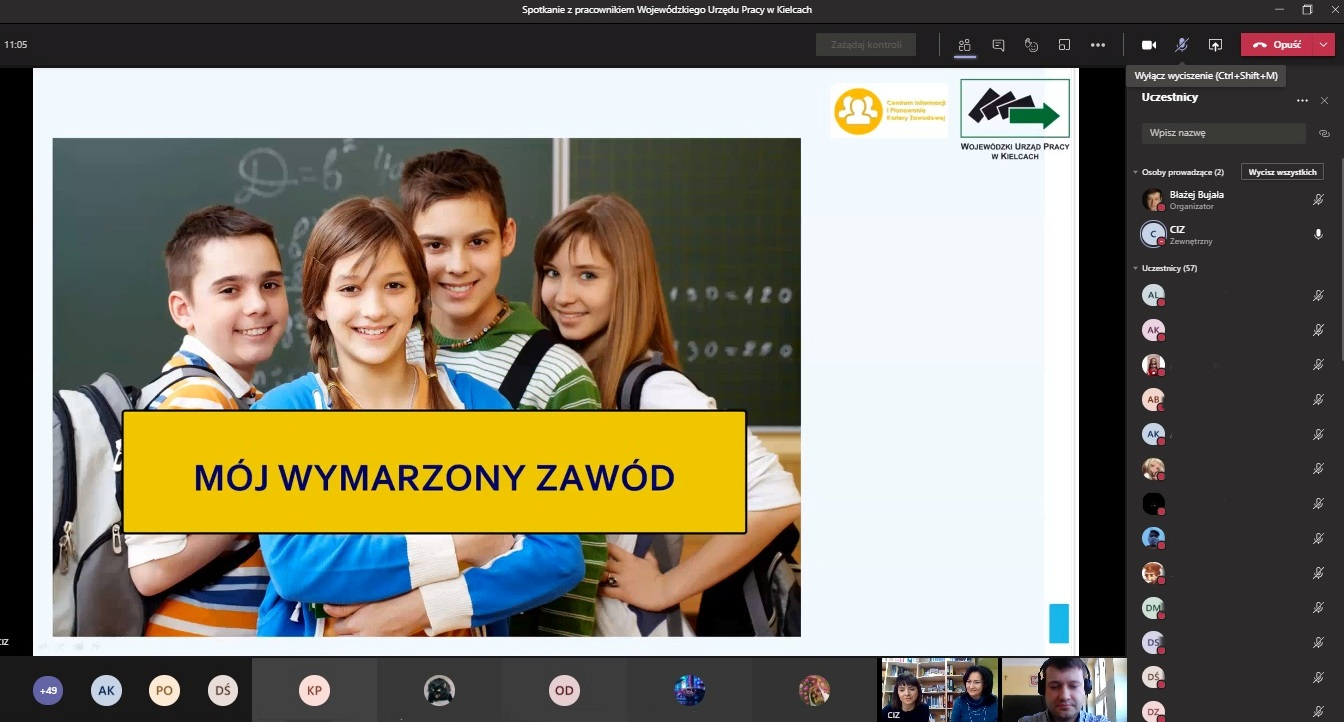This screenshot has height=722, width=1344.
Task: Open more options in Uczestnicy panel
Action: [1302, 100]
